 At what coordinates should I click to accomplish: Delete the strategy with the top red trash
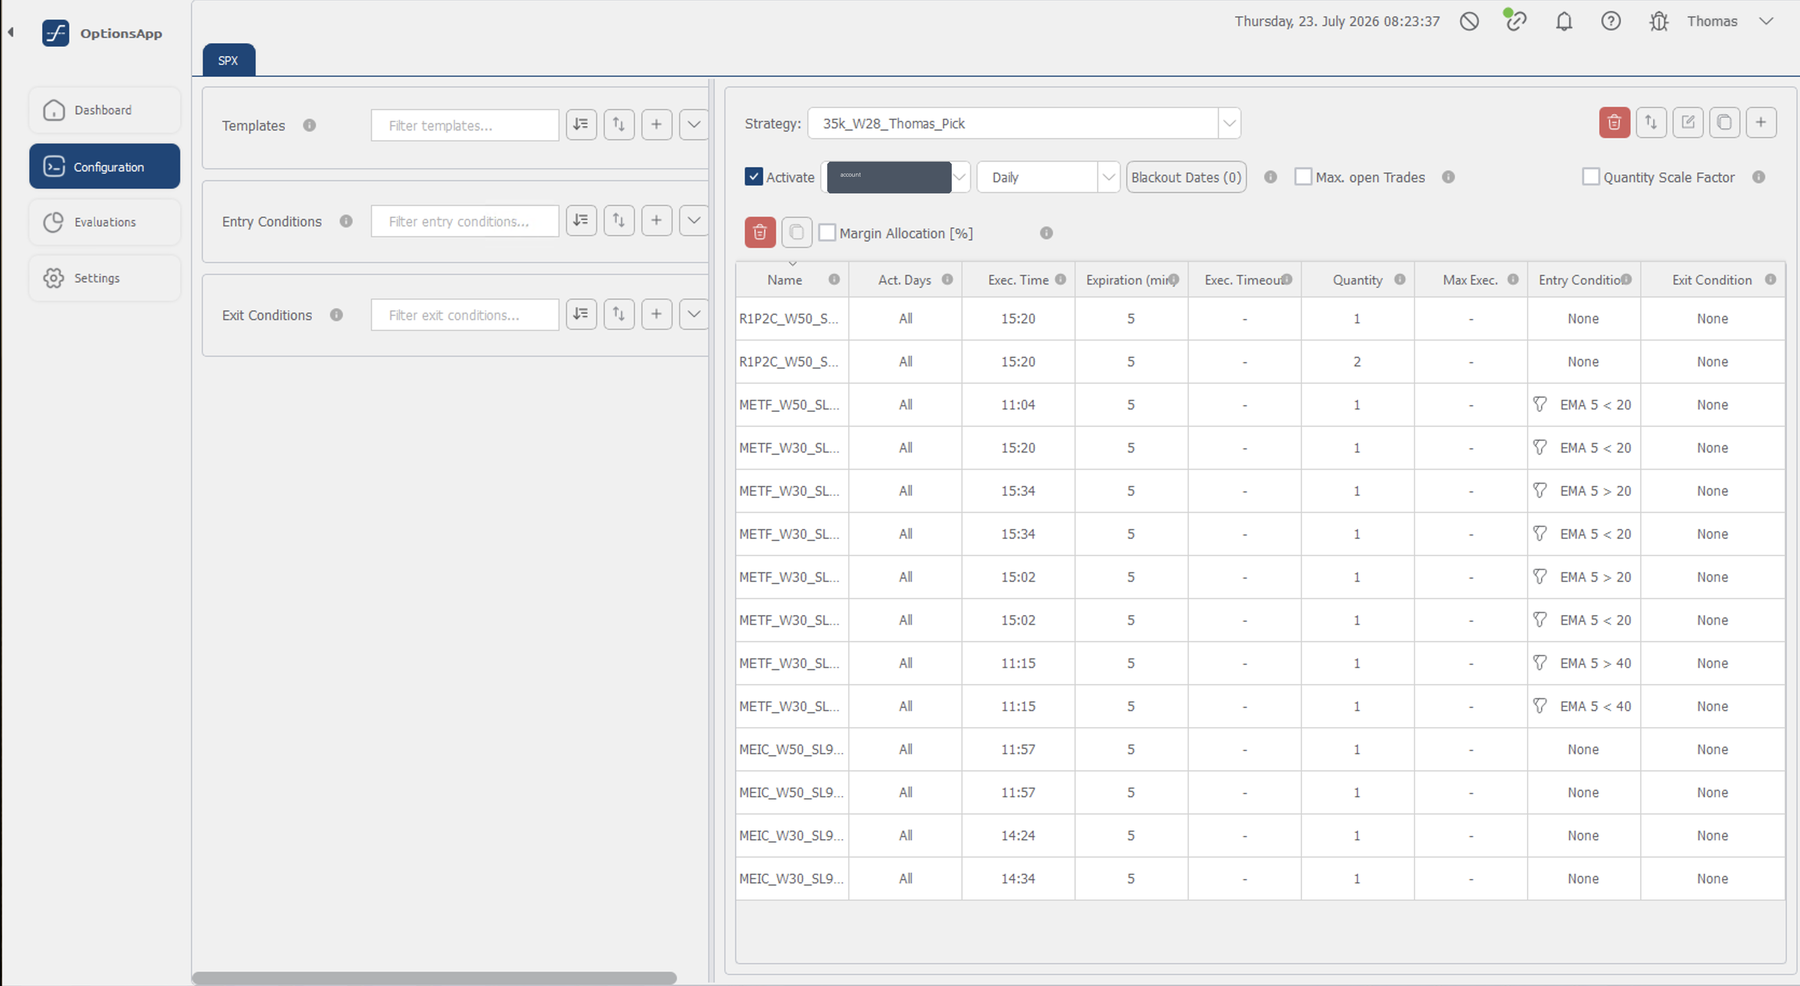[x=1614, y=122]
